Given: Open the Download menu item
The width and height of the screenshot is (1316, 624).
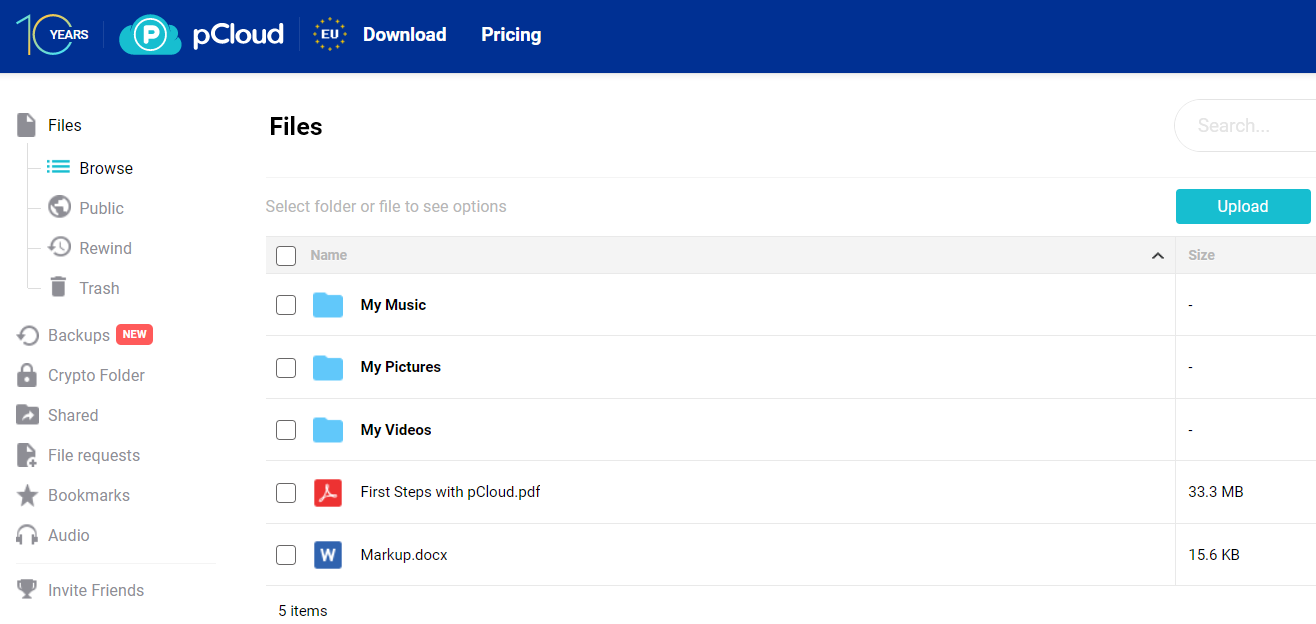Looking at the screenshot, I should pos(404,35).
